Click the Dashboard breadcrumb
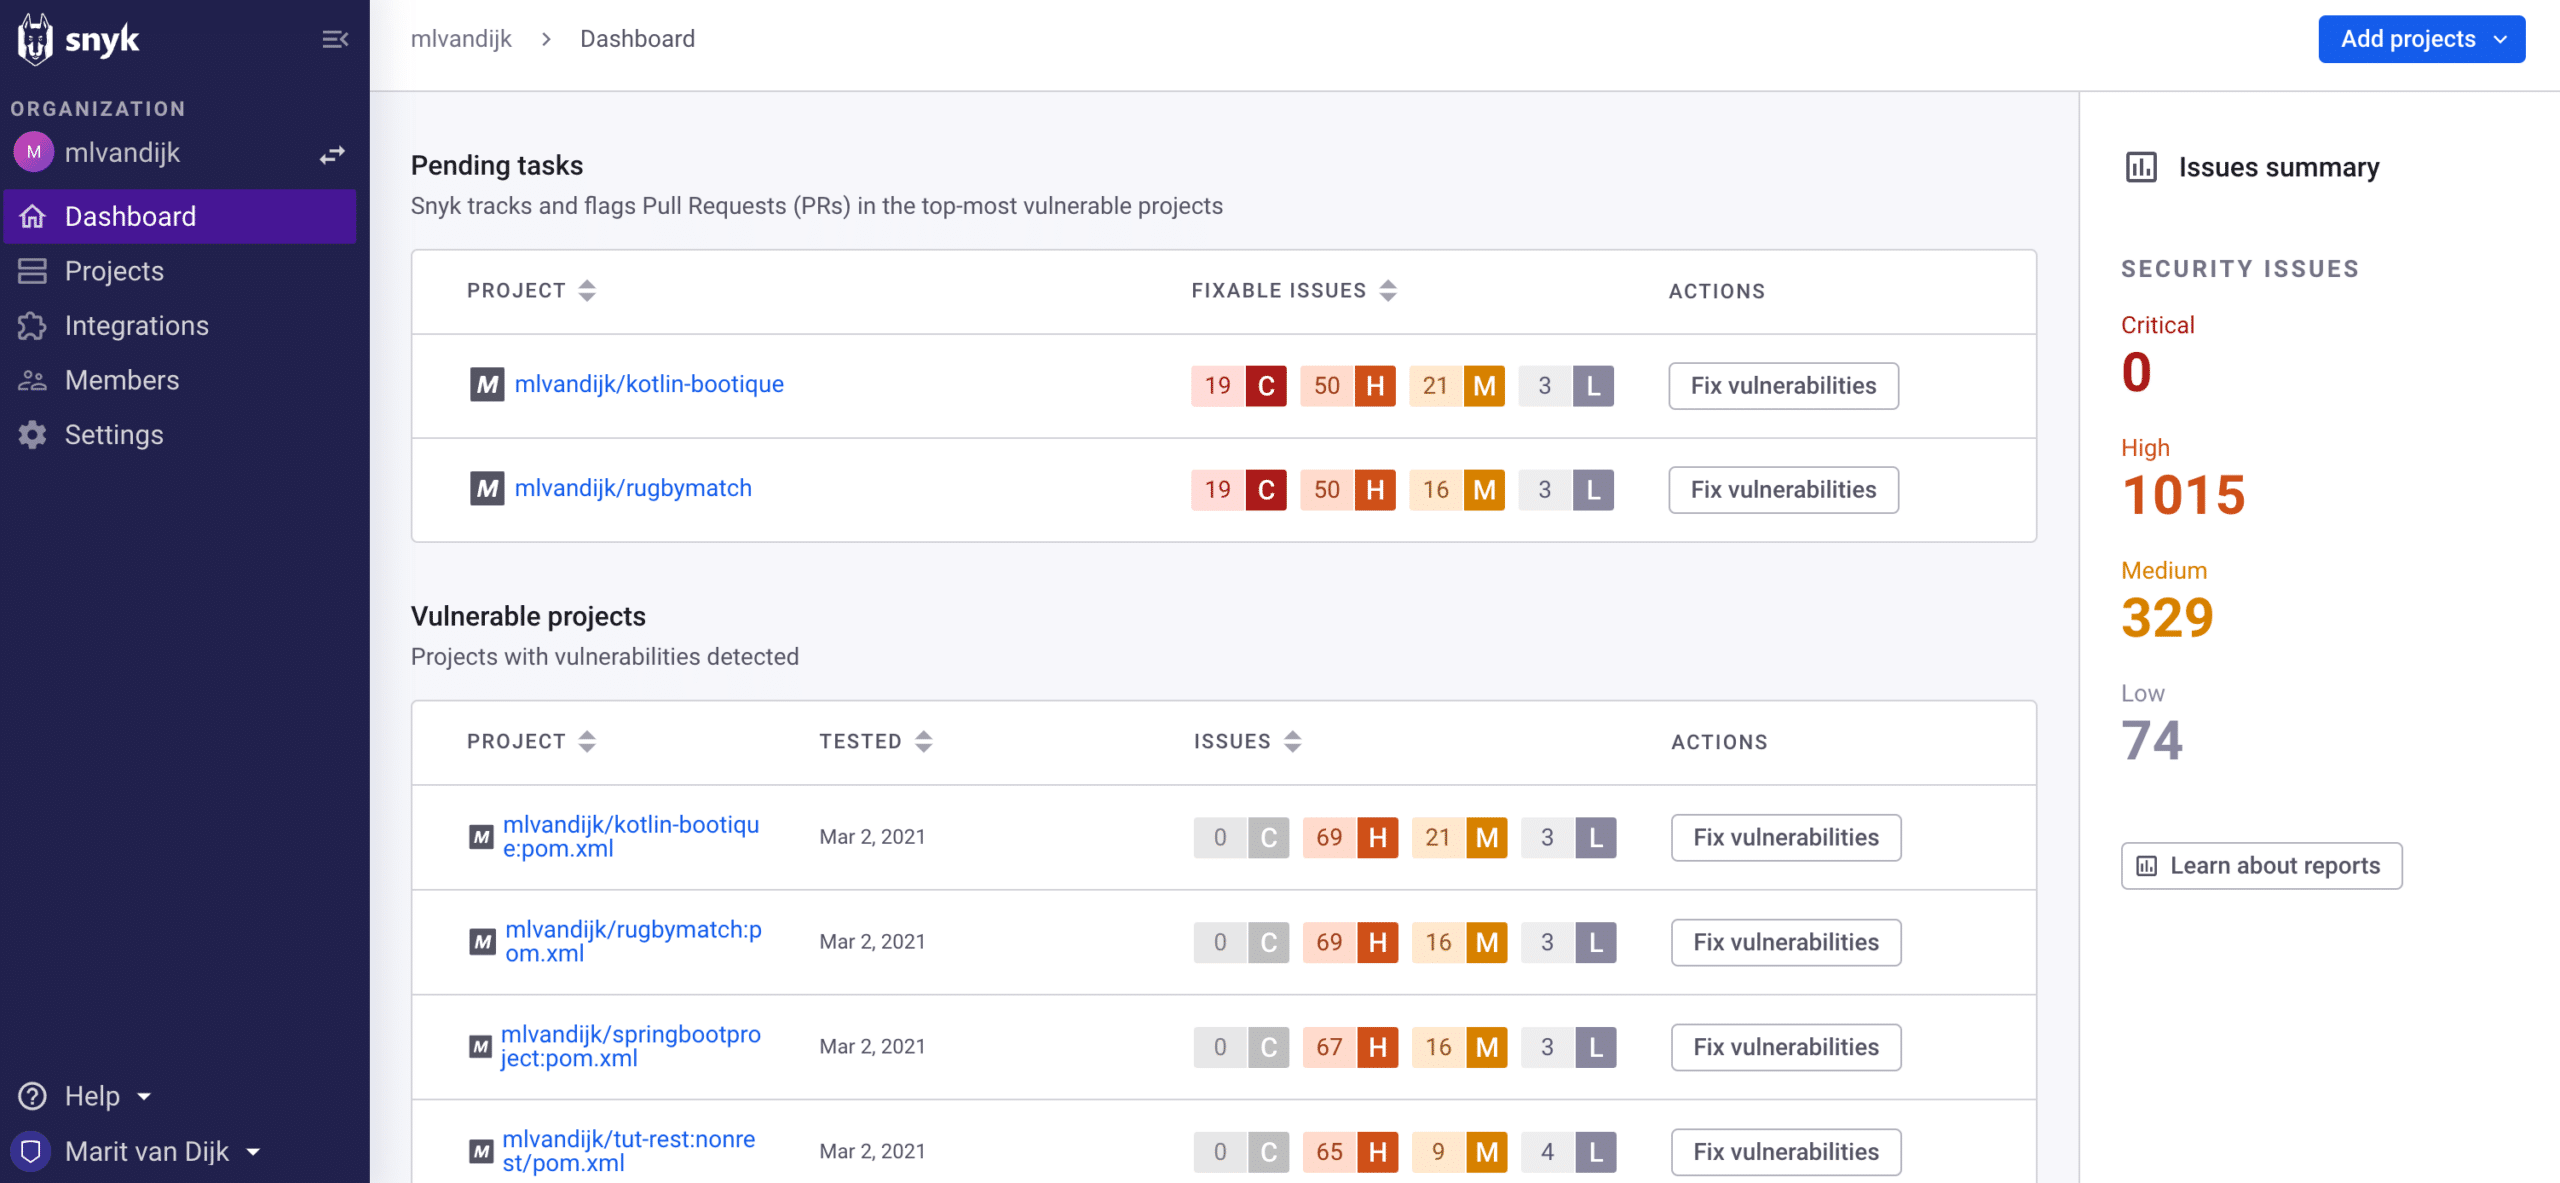 tap(637, 39)
